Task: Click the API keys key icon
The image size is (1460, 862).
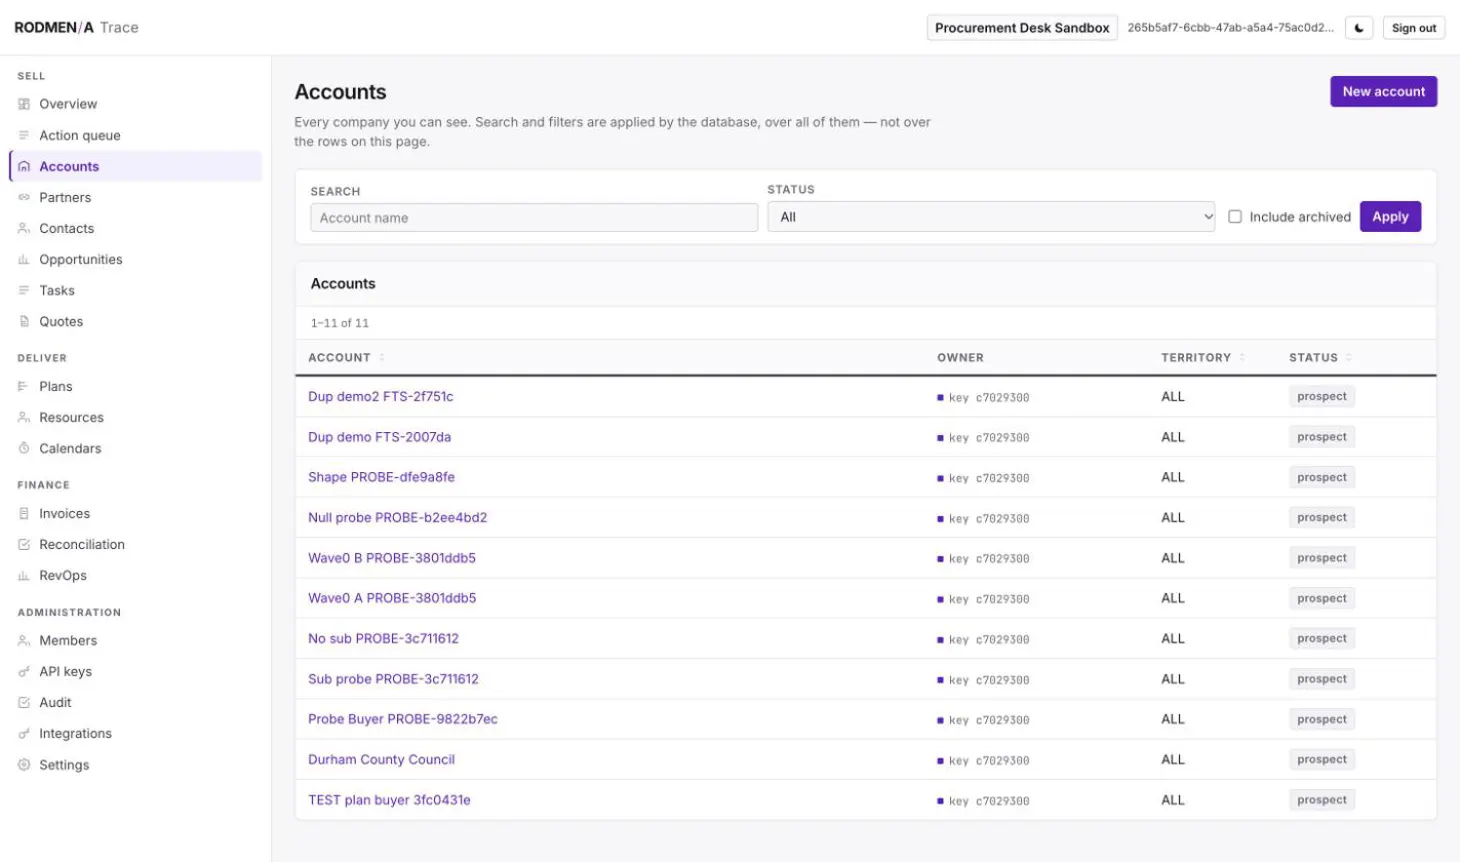Action: tap(24, 671)
